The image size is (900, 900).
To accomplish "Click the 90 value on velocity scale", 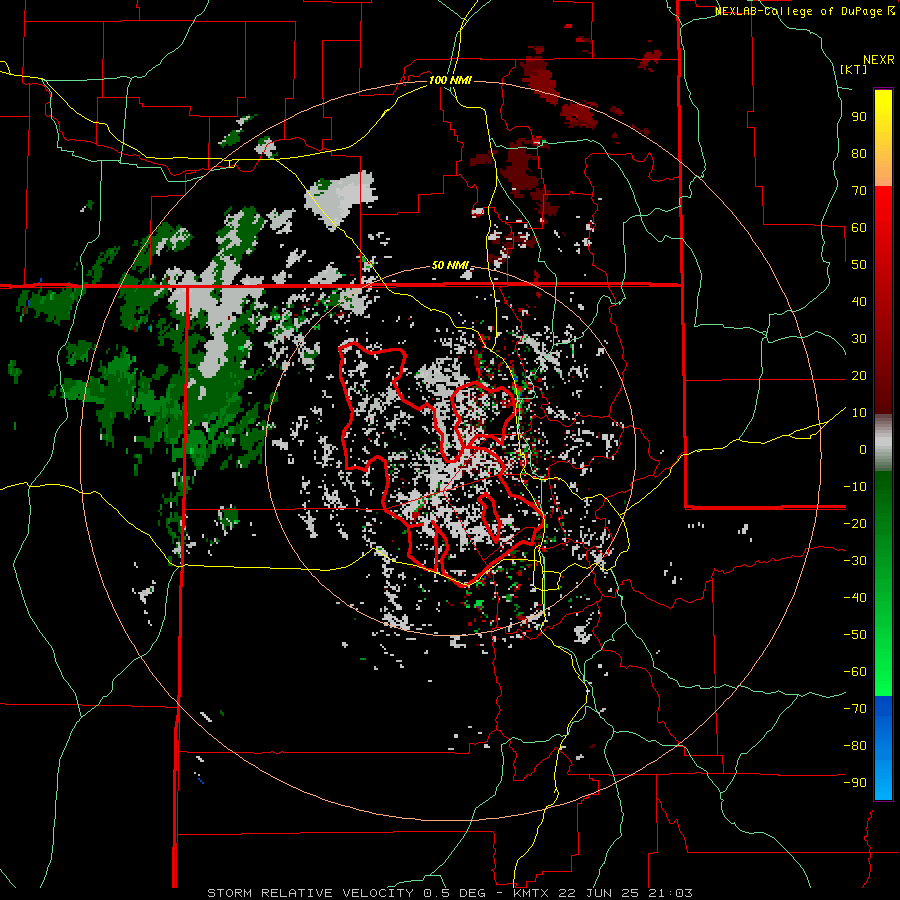I will point(859,117).
